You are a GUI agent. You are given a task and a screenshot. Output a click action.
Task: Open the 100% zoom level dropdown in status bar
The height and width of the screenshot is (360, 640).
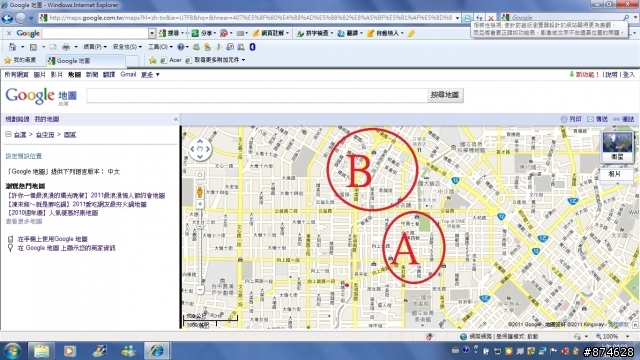(x=627, y=336)
